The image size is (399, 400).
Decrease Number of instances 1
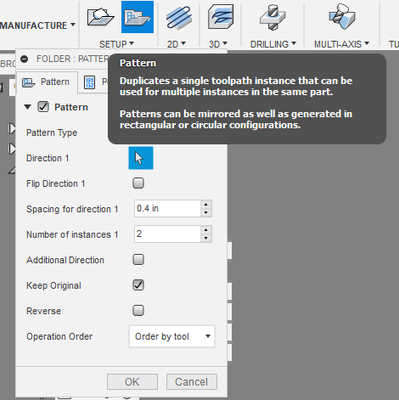point(206,238)
